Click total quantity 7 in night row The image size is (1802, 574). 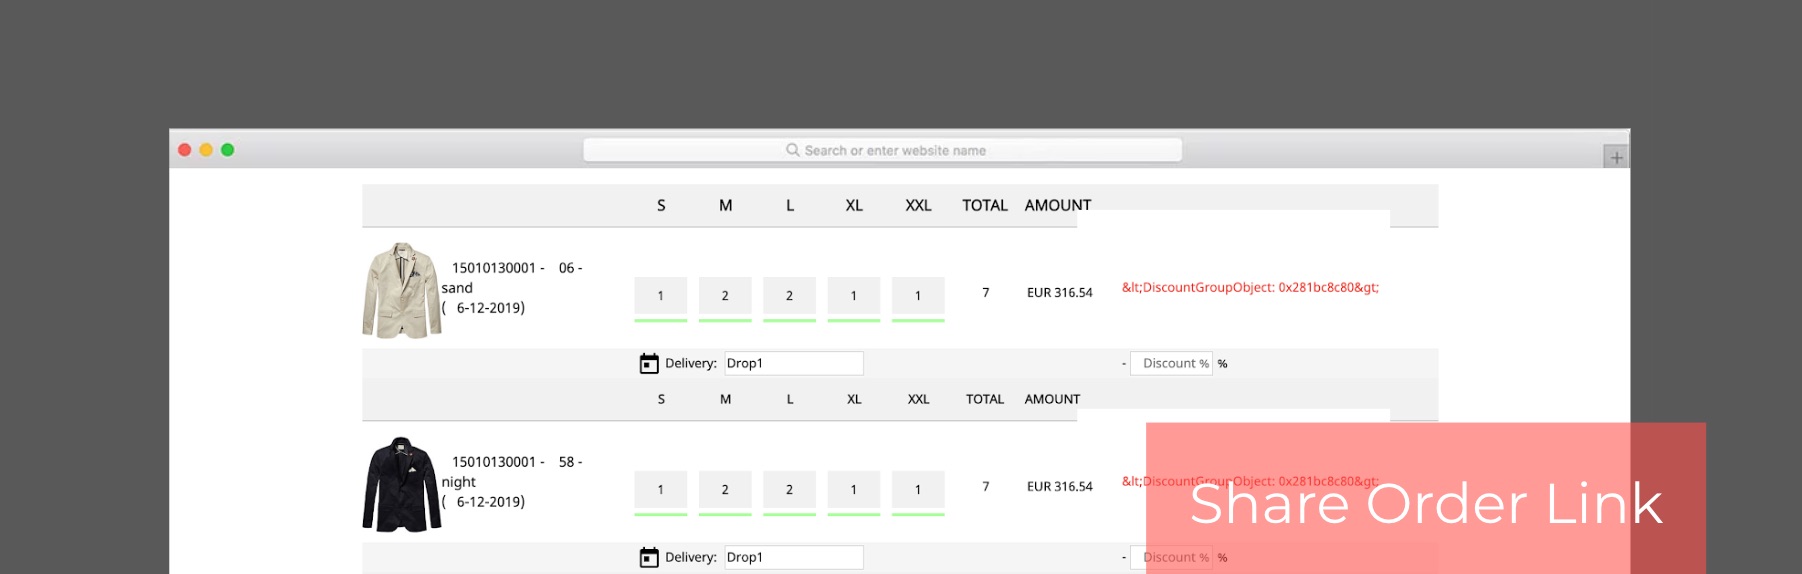click(x=986, y=487)
